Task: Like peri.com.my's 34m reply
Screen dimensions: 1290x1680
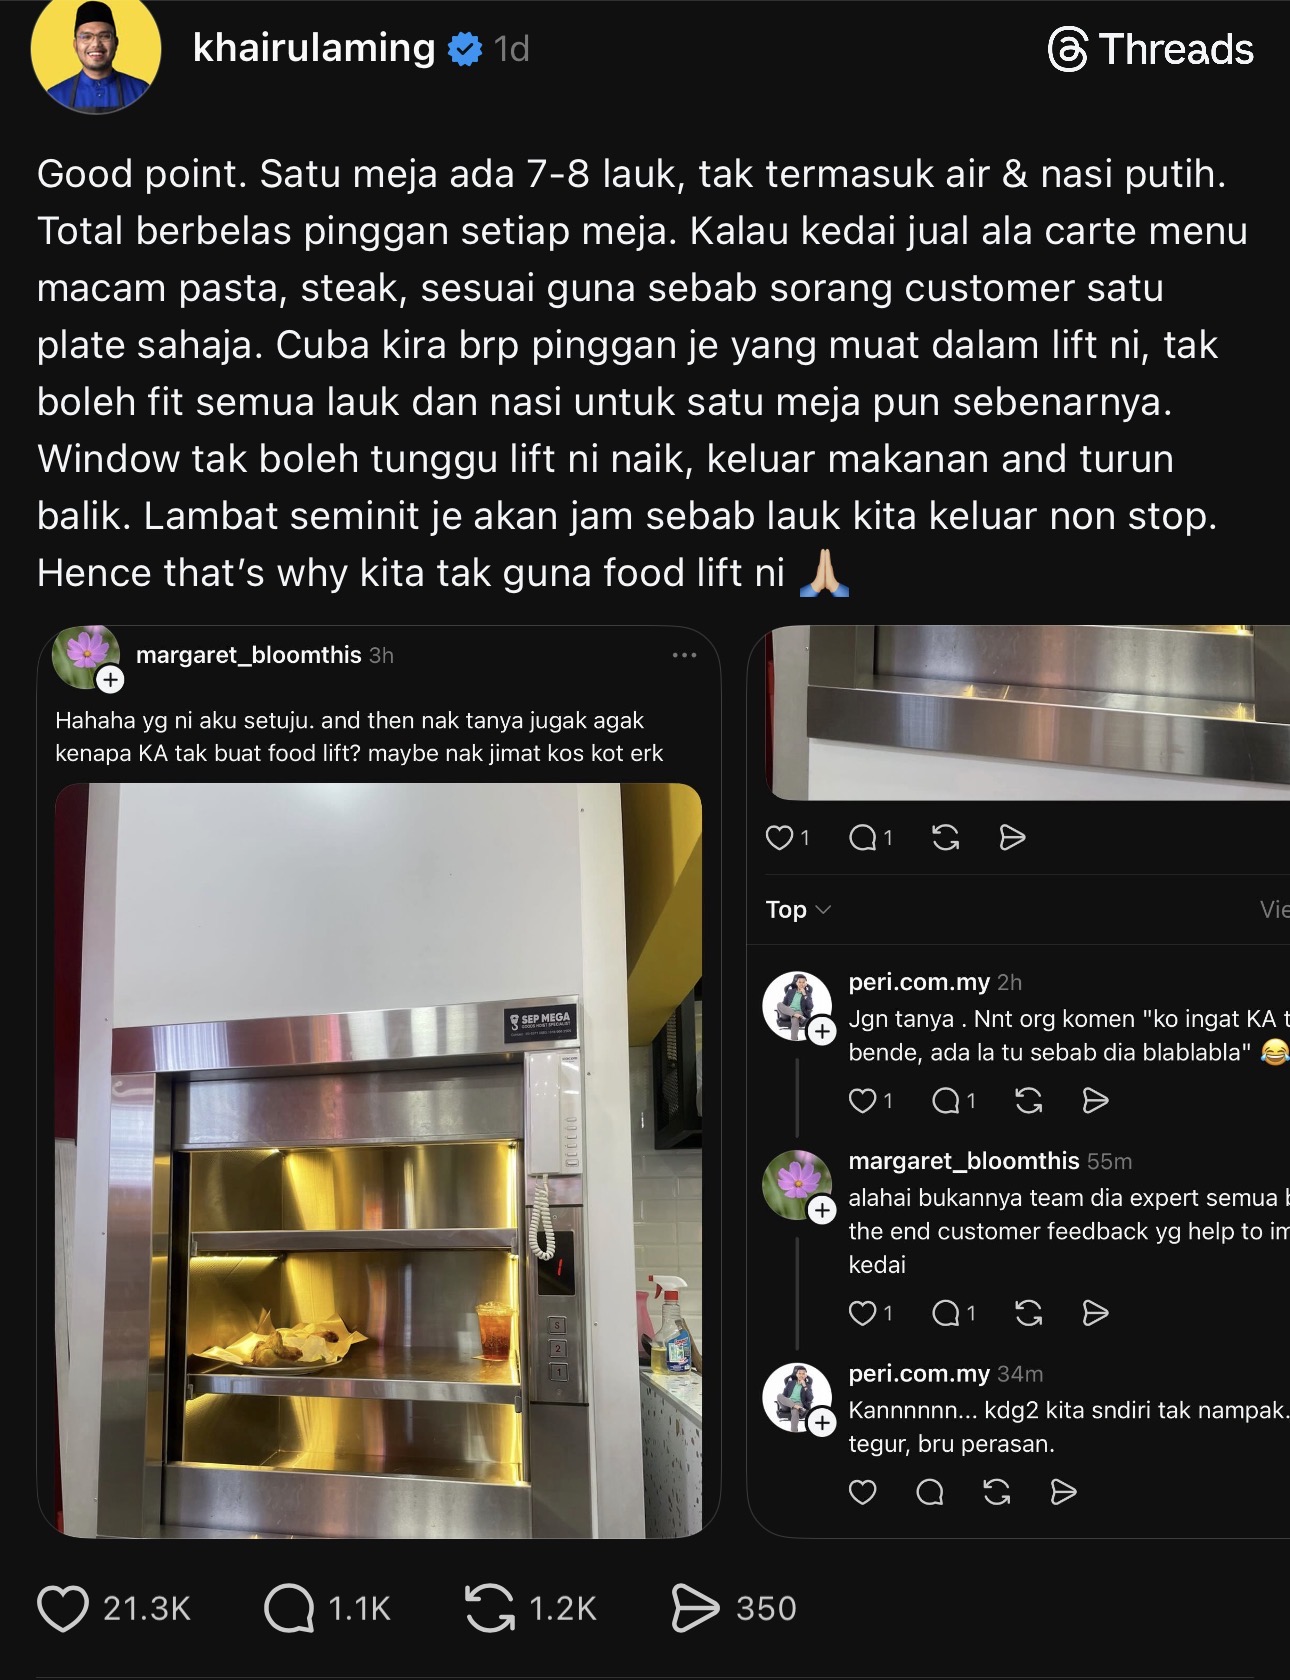Action: click(862, 1492)
